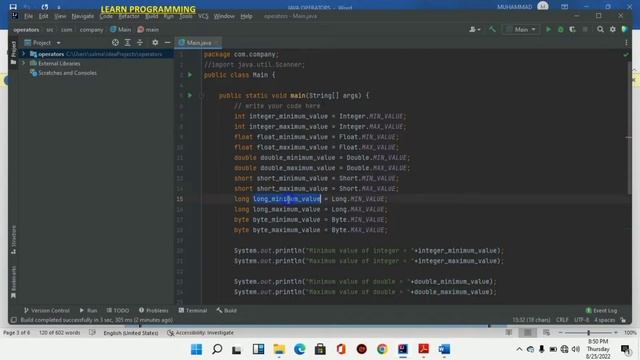Open Build tool window at bottom
Screen dimensions: 640x360
pyautogui.click(x=227, y=311)
